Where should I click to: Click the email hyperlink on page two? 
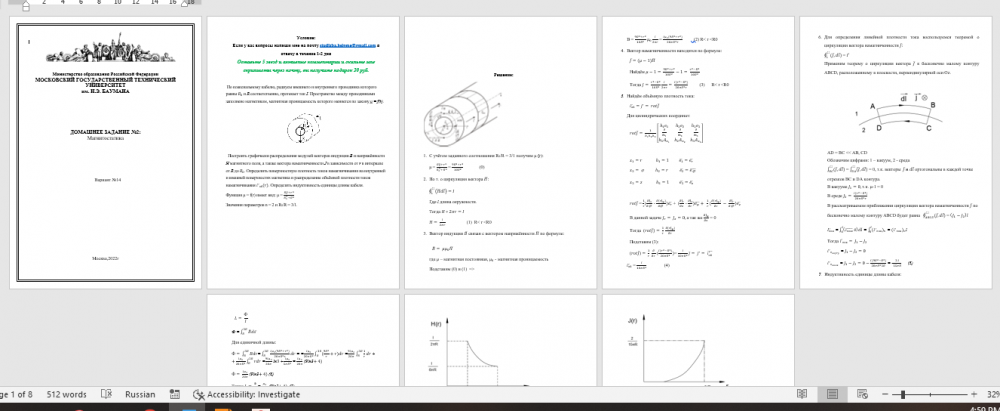tap(348, 47)
